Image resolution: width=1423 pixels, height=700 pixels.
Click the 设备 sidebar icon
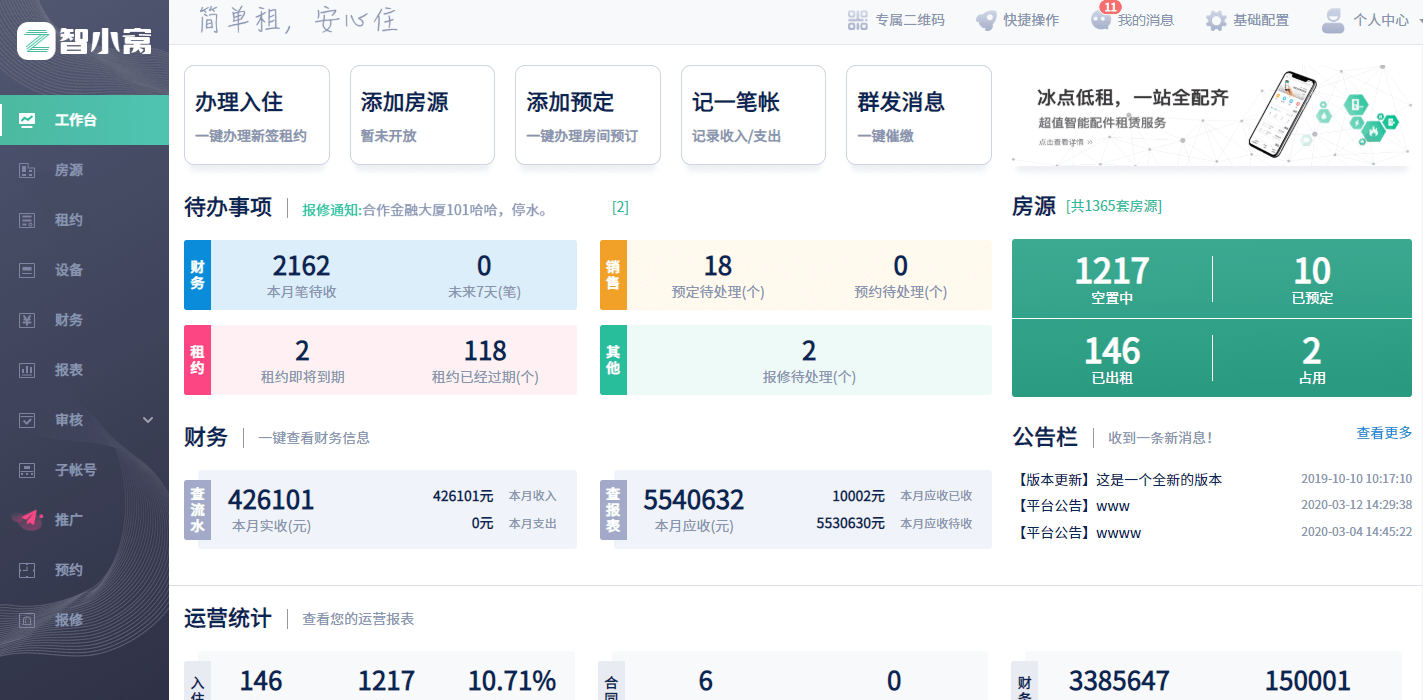tap(28, 270)
